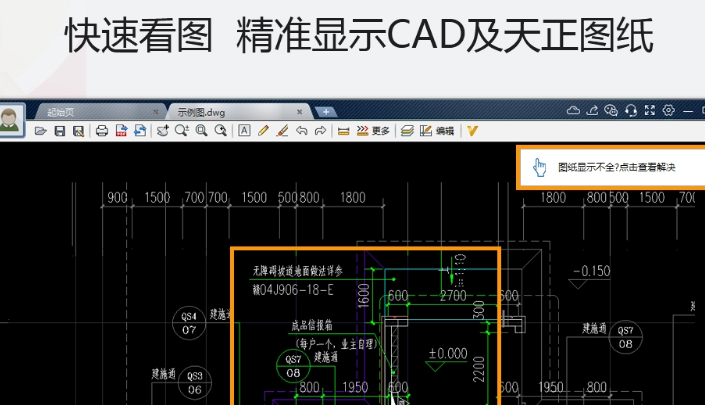705x405 pixels.
Task: Open a new tab with the plus button
Action: [326, 112]
